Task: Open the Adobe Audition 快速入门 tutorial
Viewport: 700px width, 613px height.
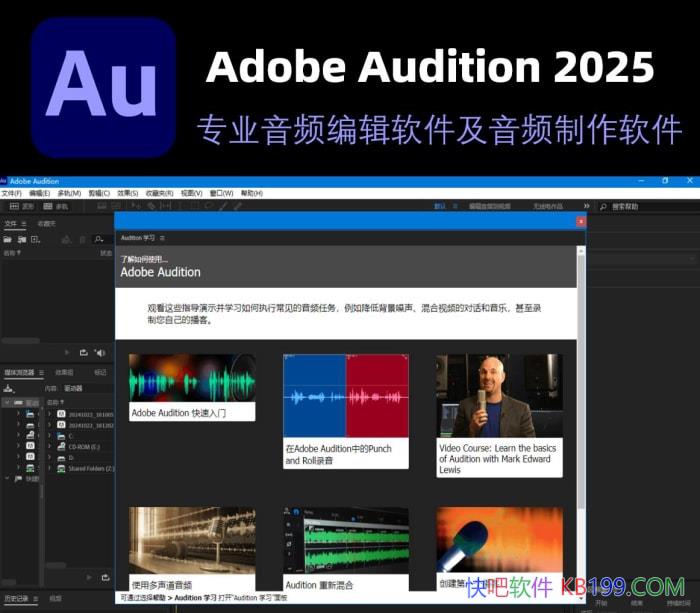Action: point(191,387)
